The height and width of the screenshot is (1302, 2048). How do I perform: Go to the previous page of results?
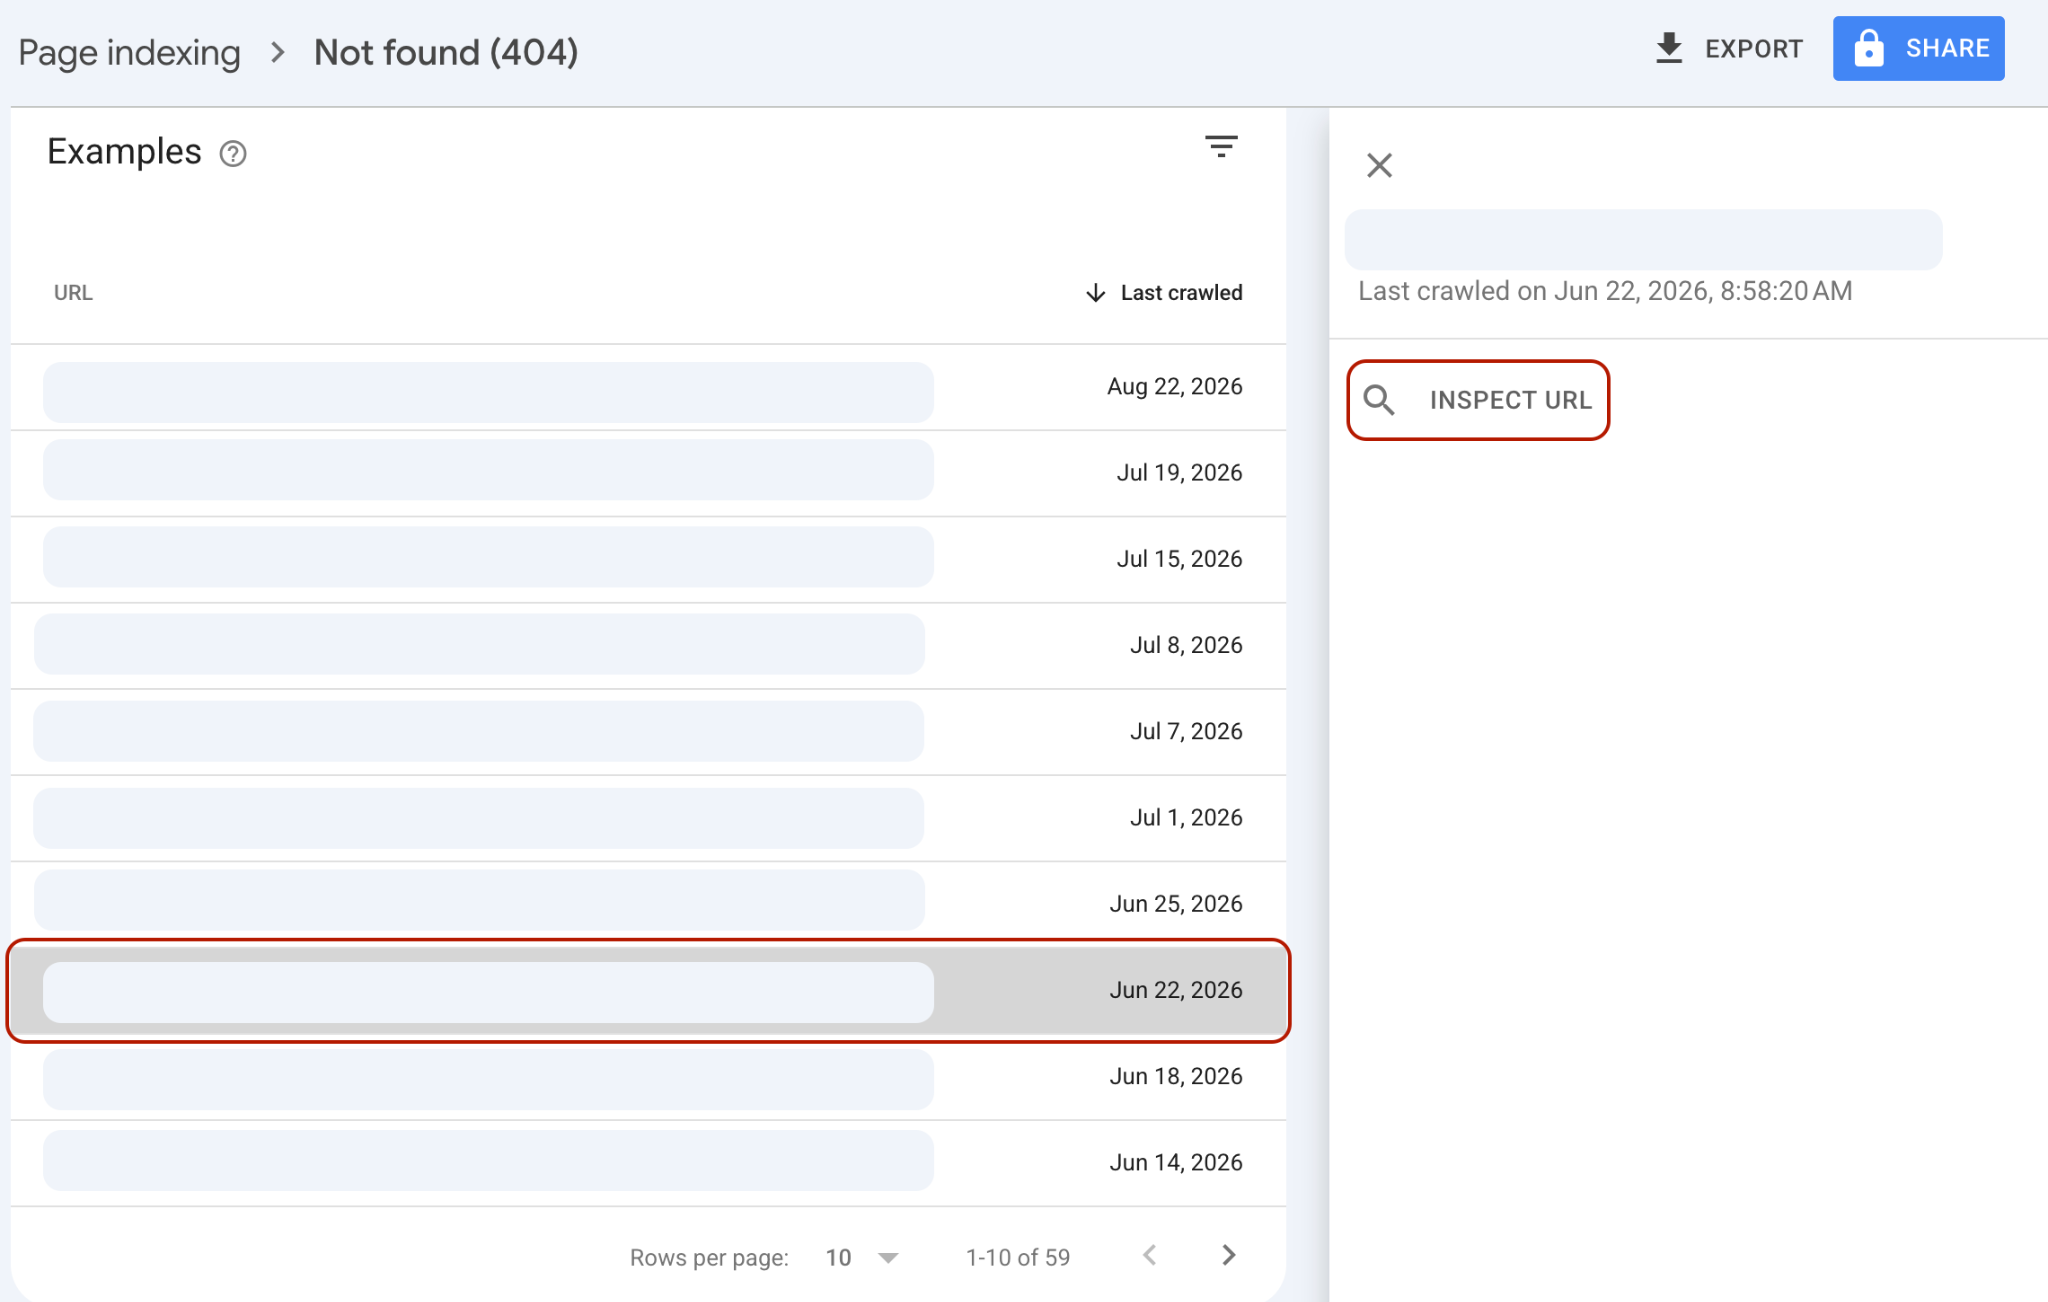pos(1150,1255)
